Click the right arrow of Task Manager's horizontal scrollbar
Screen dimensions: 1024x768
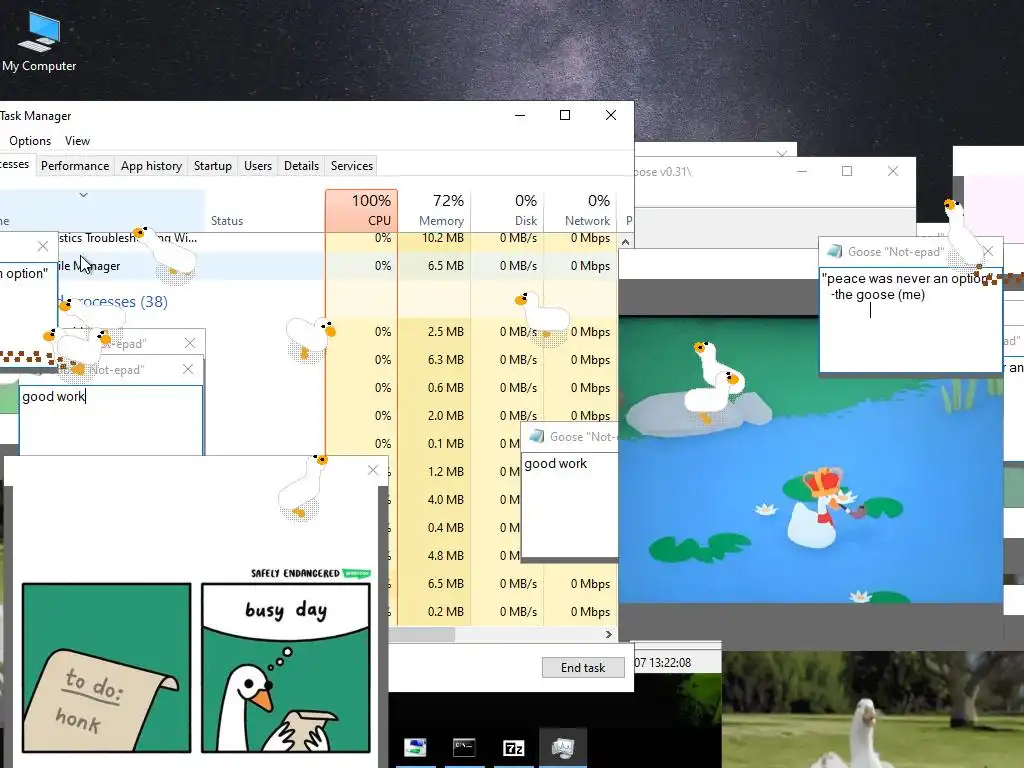tap(609, 634)
